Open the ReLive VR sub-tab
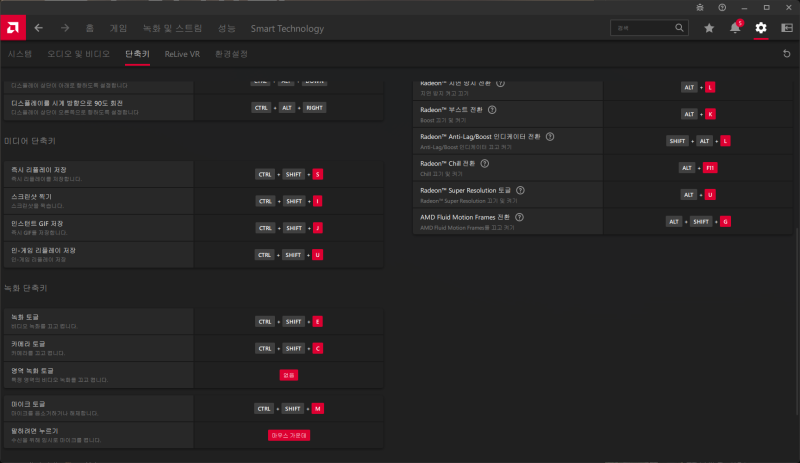 182,54
